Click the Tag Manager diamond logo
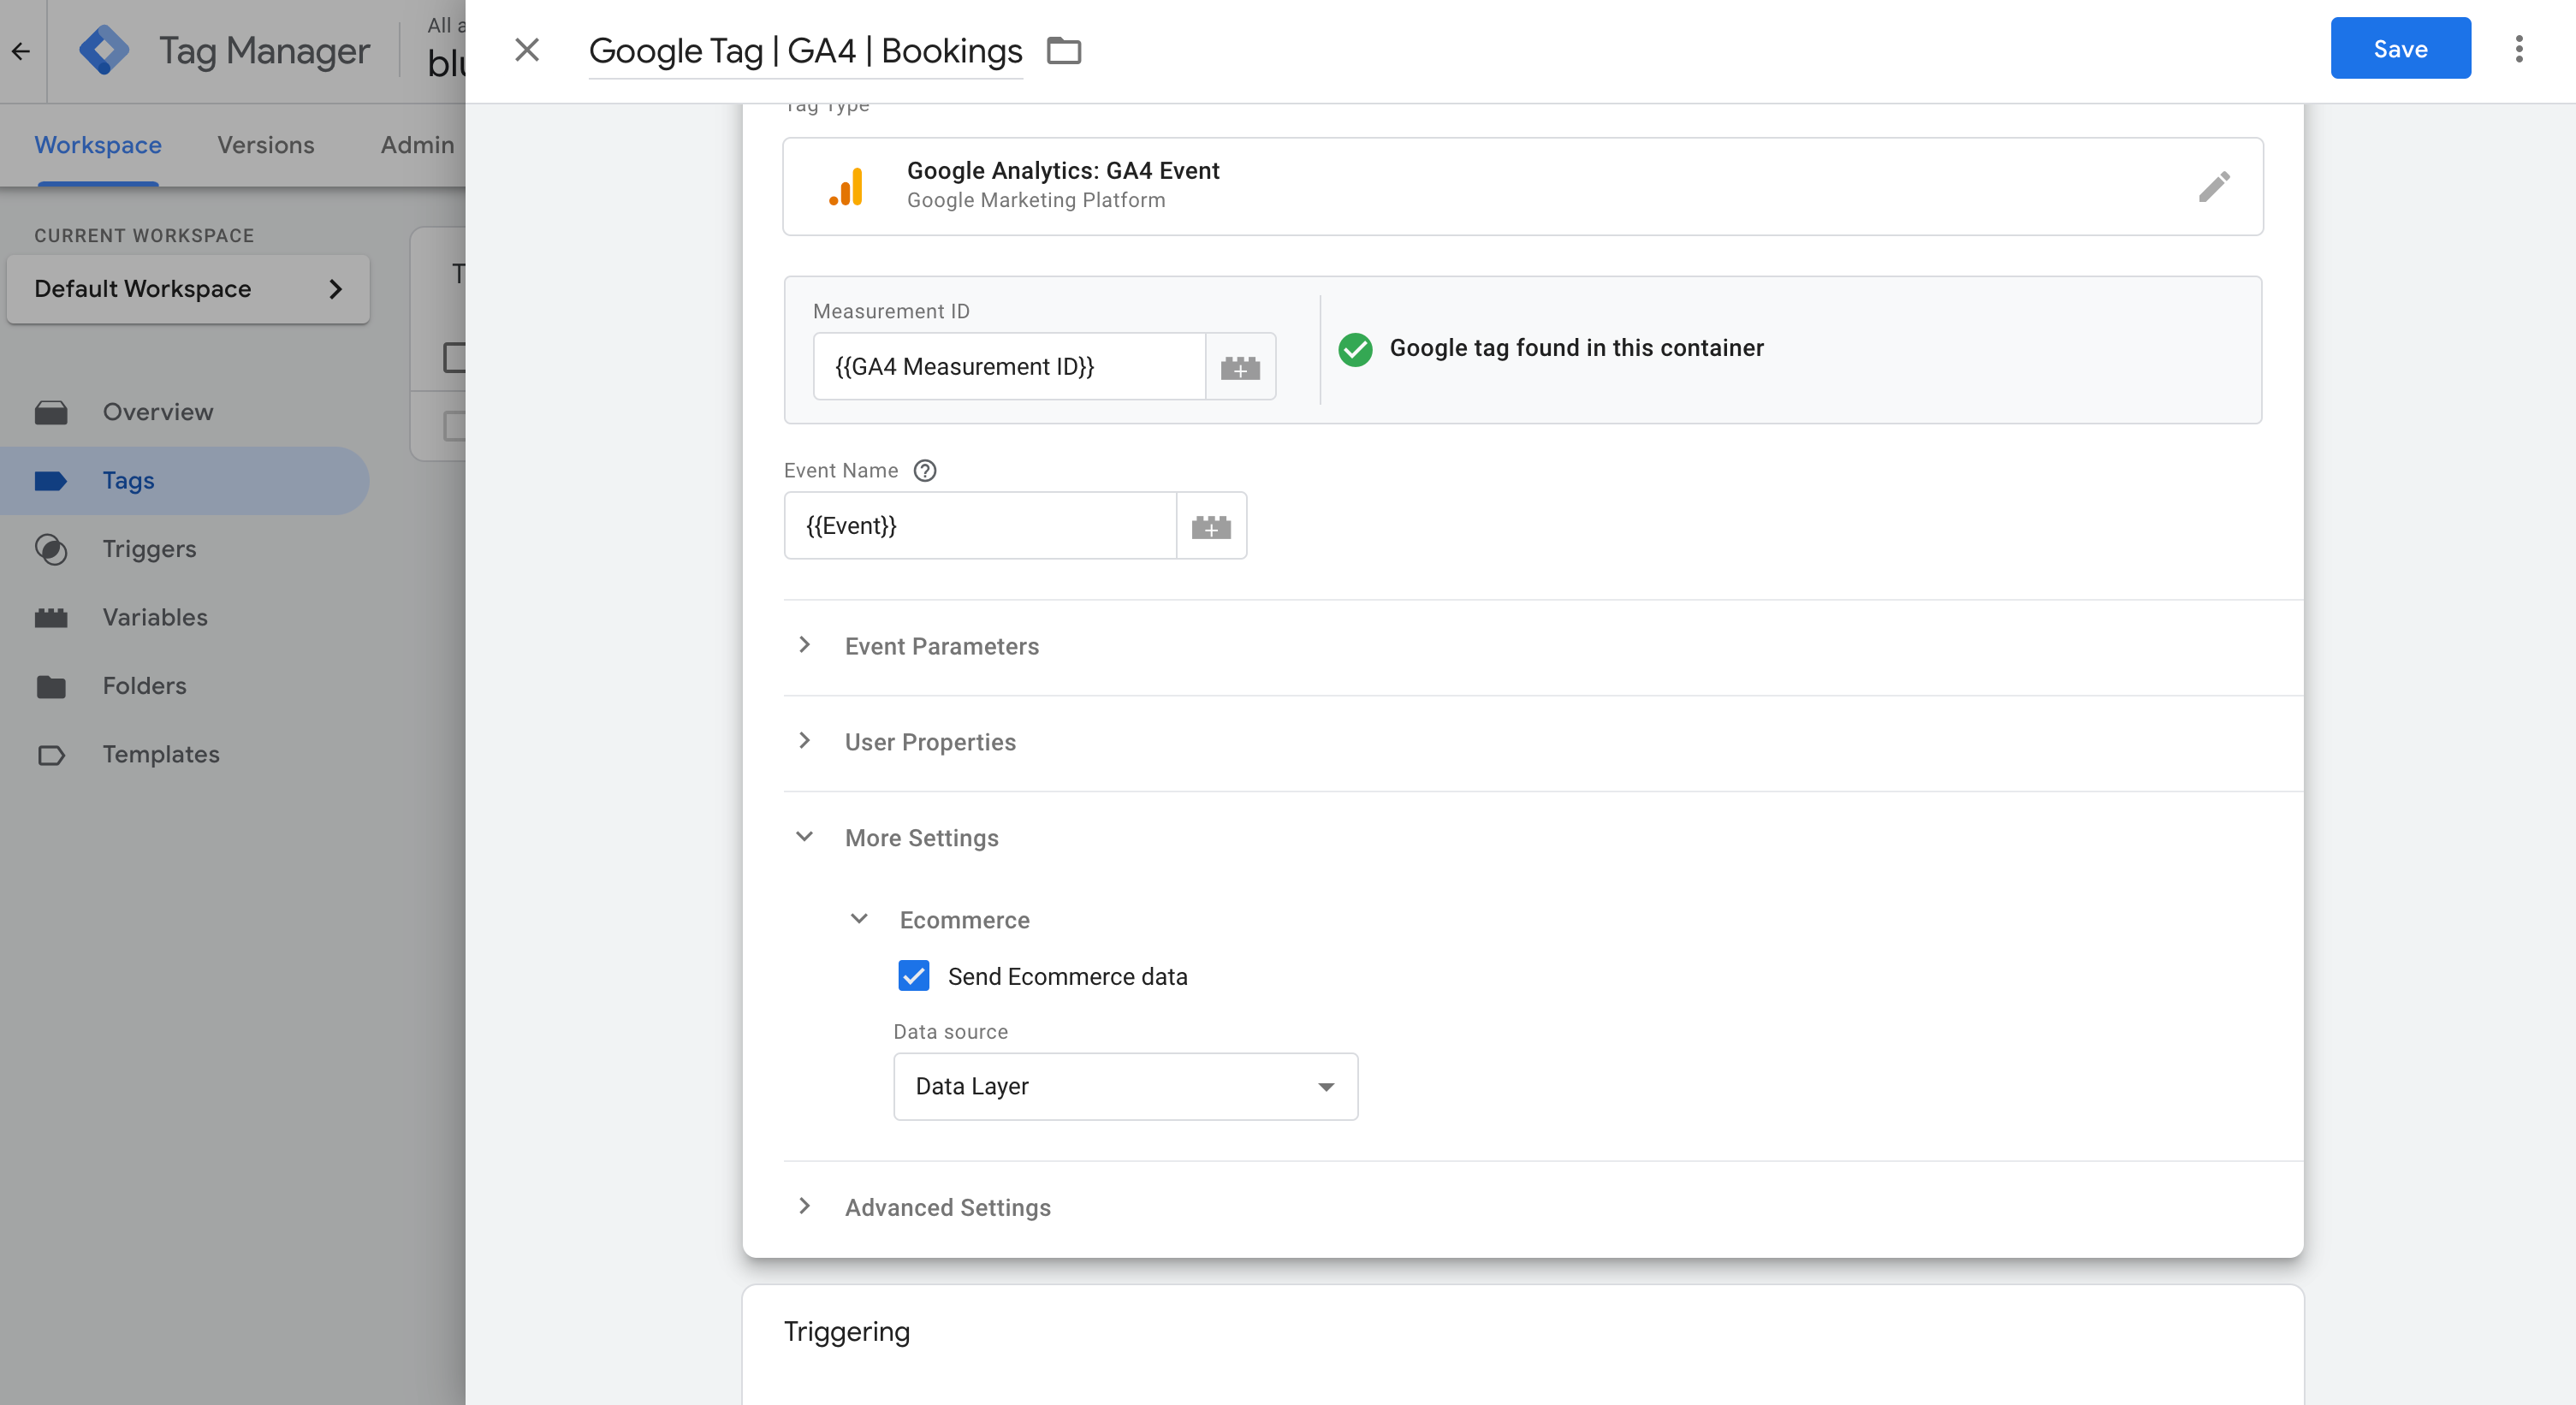Viewport: 2576px width, 1405px height. 104,50
